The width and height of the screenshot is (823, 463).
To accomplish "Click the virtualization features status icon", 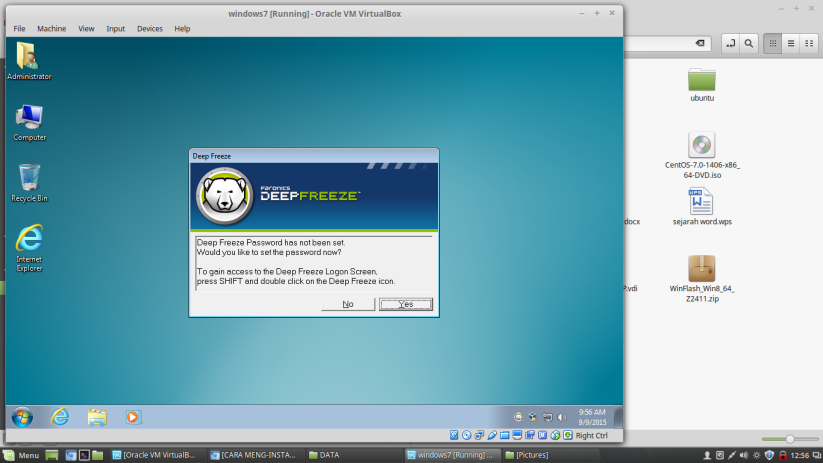I will 542,435.
